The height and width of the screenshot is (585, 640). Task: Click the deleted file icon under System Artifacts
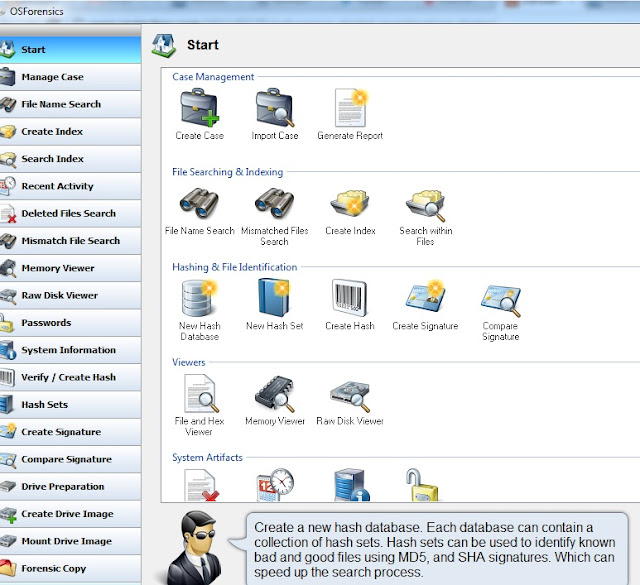pos(200,485)
